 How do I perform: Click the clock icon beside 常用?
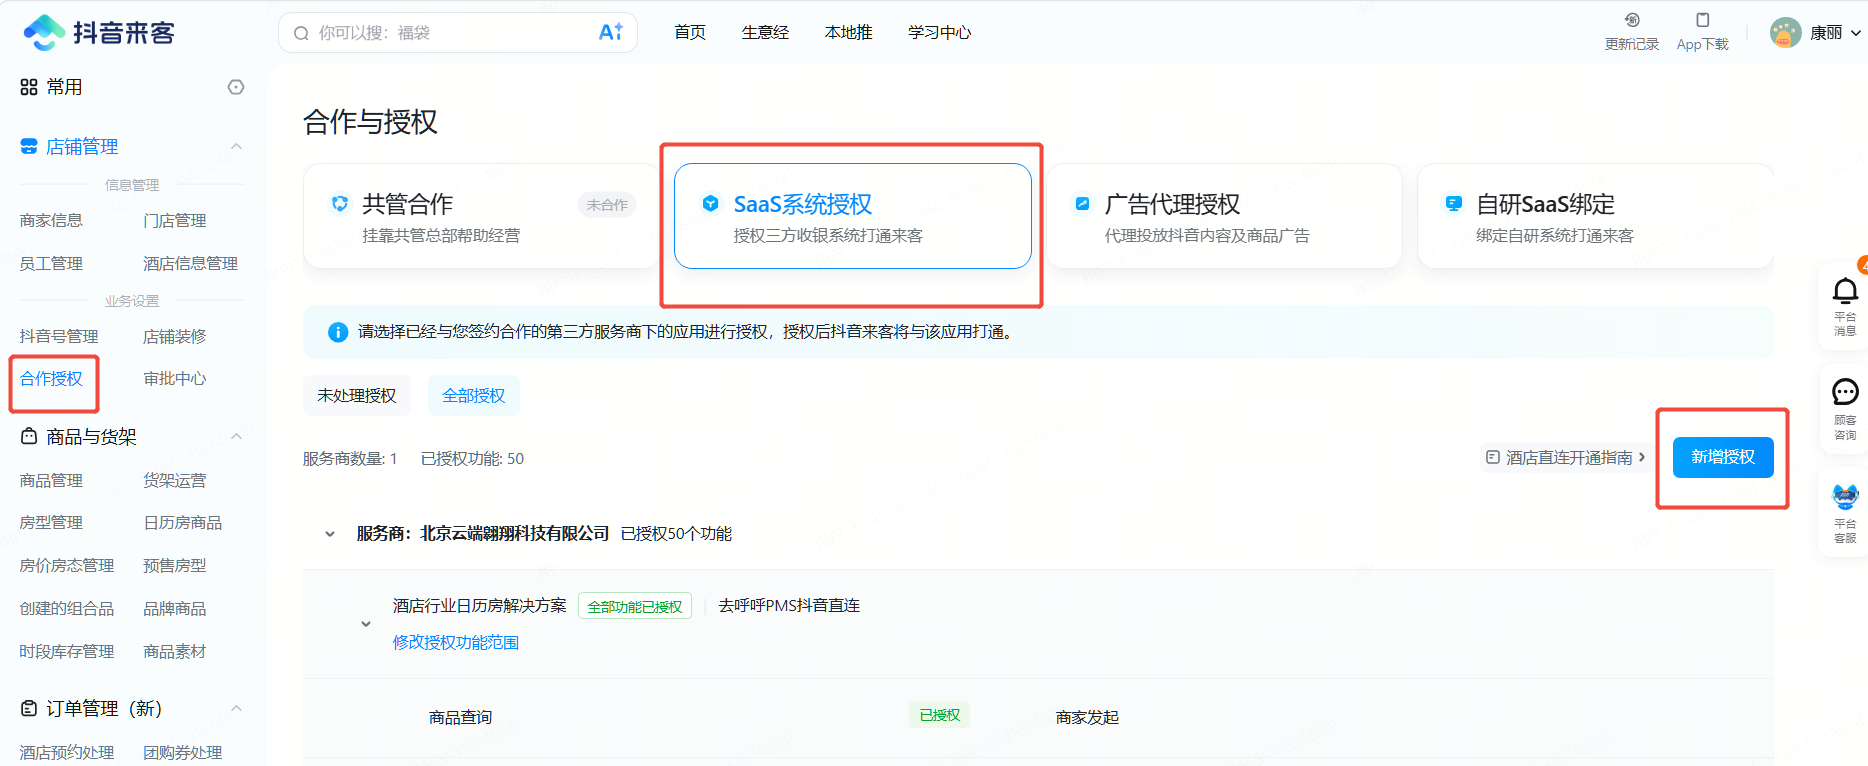click(x=236, y=87)
